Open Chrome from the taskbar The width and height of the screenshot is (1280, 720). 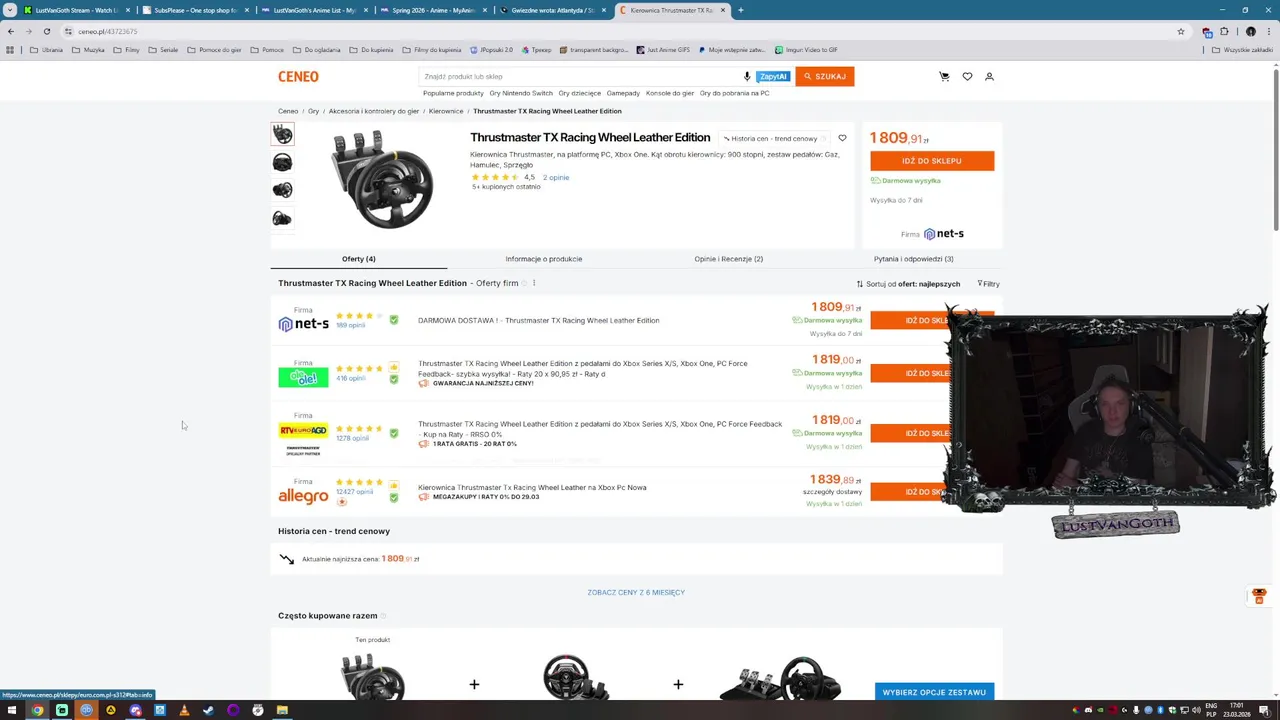coord(37,710)
